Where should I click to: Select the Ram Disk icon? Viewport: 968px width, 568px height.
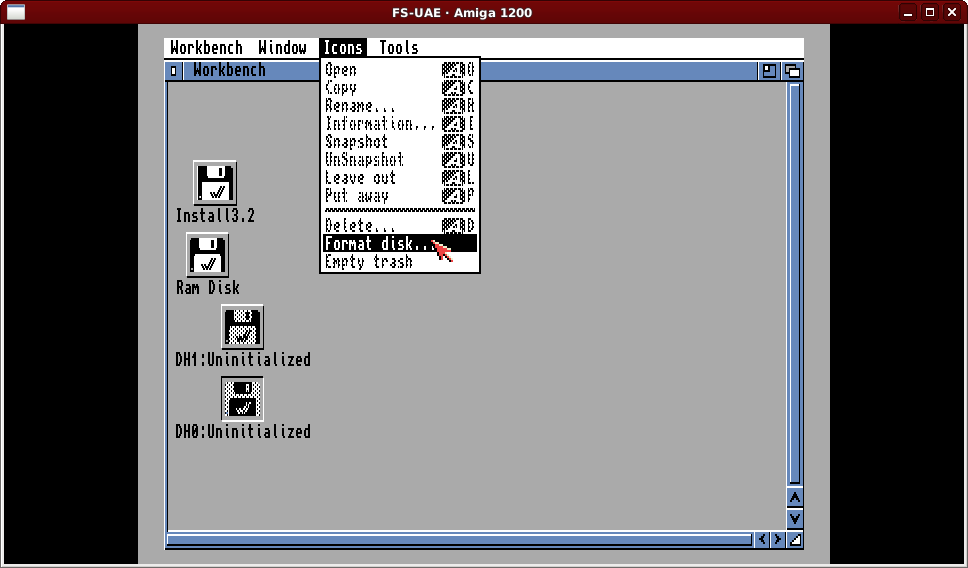207,255
